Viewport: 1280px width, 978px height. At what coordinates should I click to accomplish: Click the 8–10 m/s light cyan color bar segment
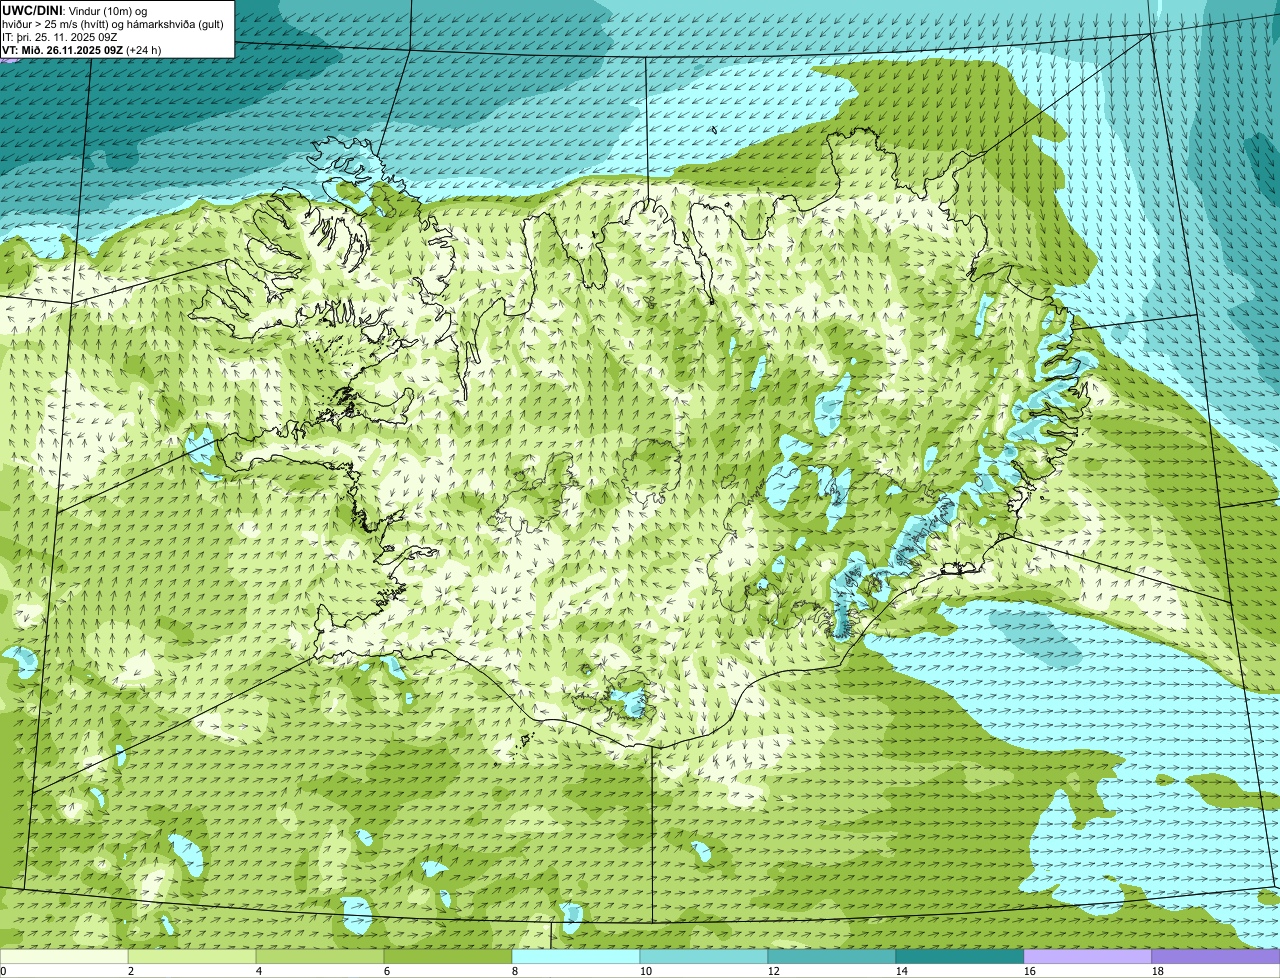tap(576, 956)
